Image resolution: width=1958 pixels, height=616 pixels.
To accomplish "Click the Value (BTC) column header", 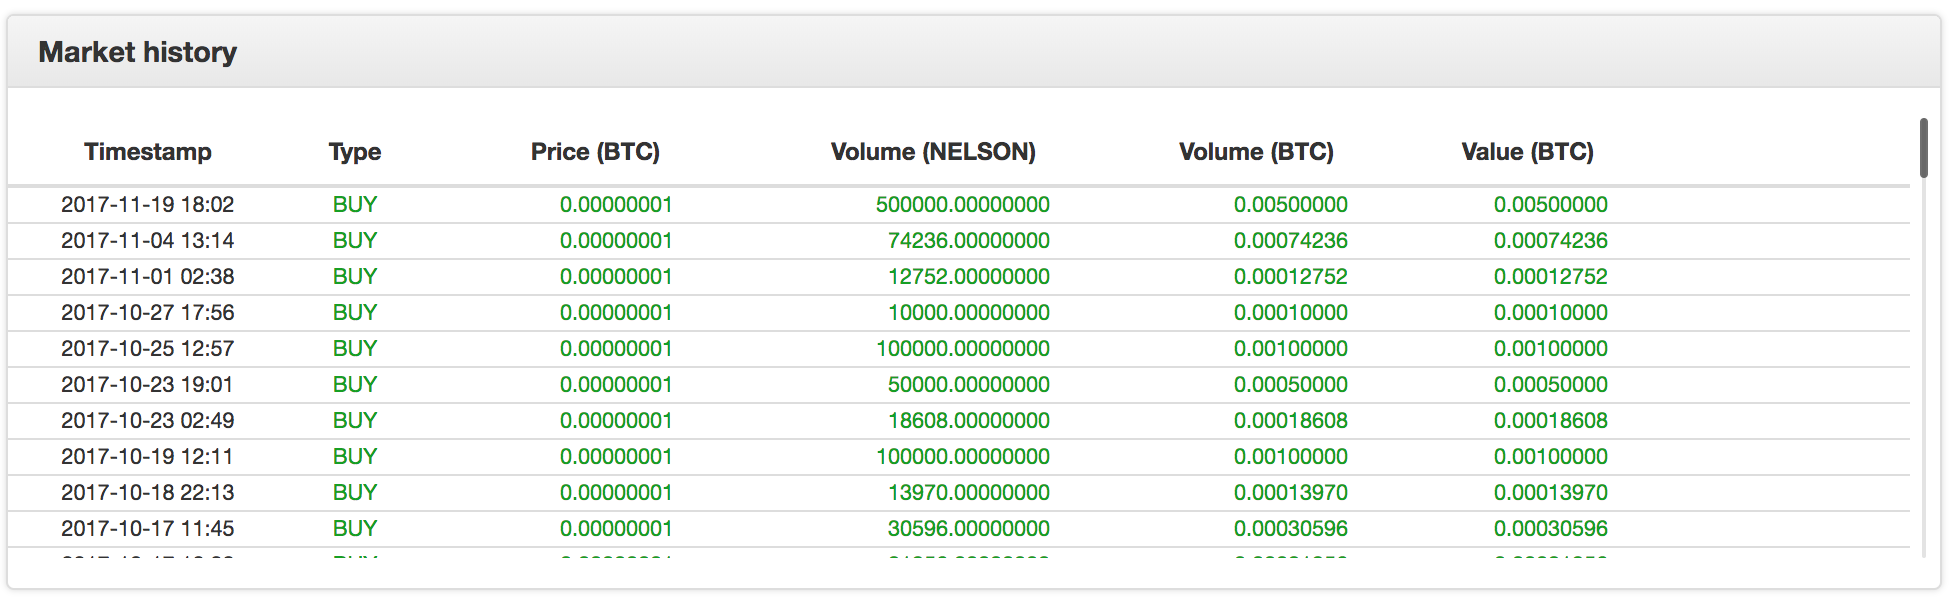I will pyautogui.click(x=1527, y=152).
